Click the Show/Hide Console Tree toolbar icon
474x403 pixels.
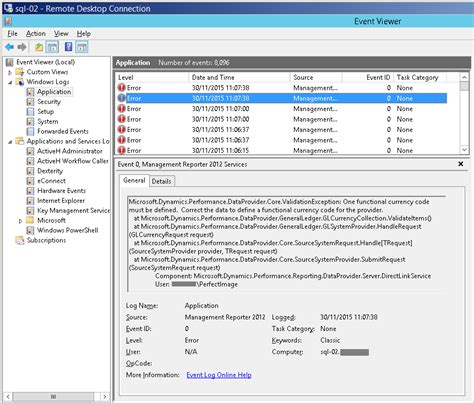pos(52,47)
